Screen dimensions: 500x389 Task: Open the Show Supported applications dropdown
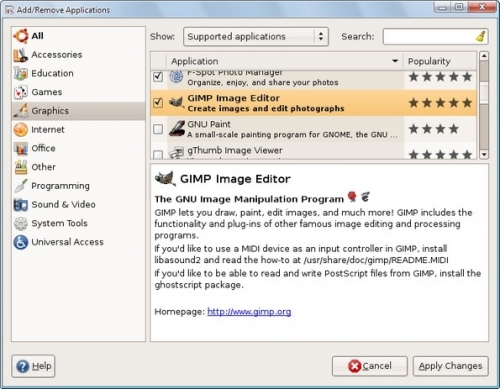(x=256, y=36)
